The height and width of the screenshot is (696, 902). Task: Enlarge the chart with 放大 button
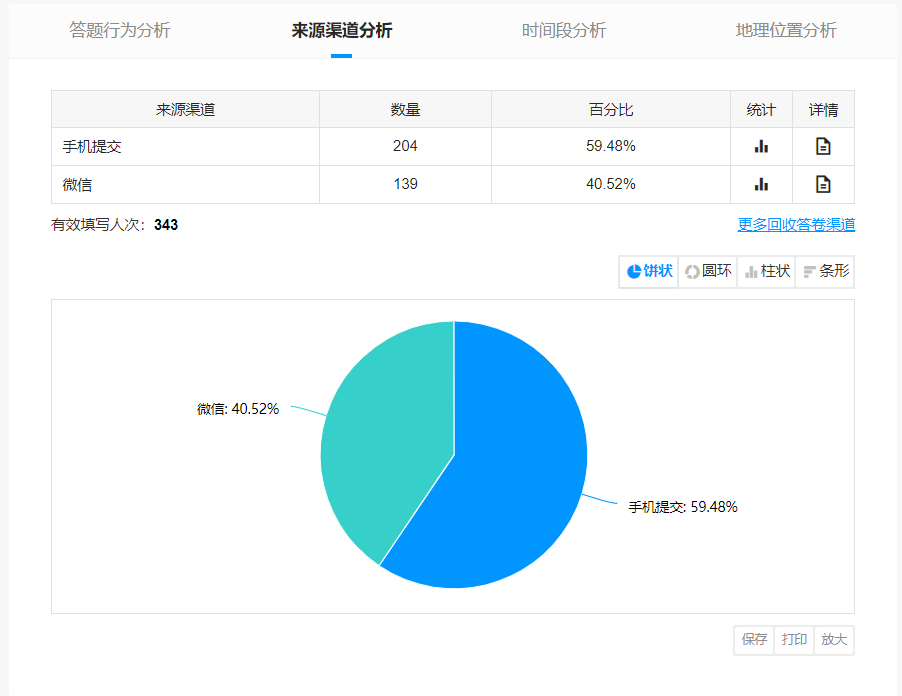(x=834, y=640)
